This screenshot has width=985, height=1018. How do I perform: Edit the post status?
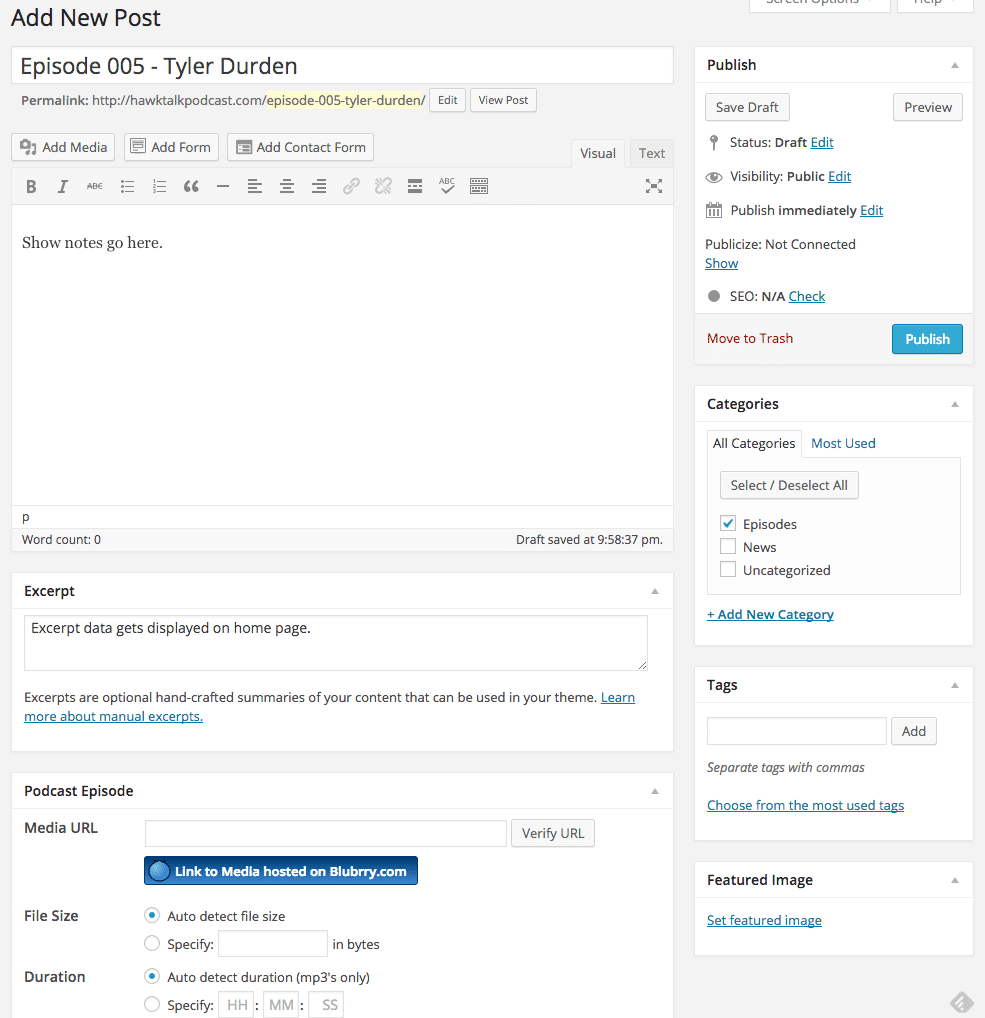822,142
